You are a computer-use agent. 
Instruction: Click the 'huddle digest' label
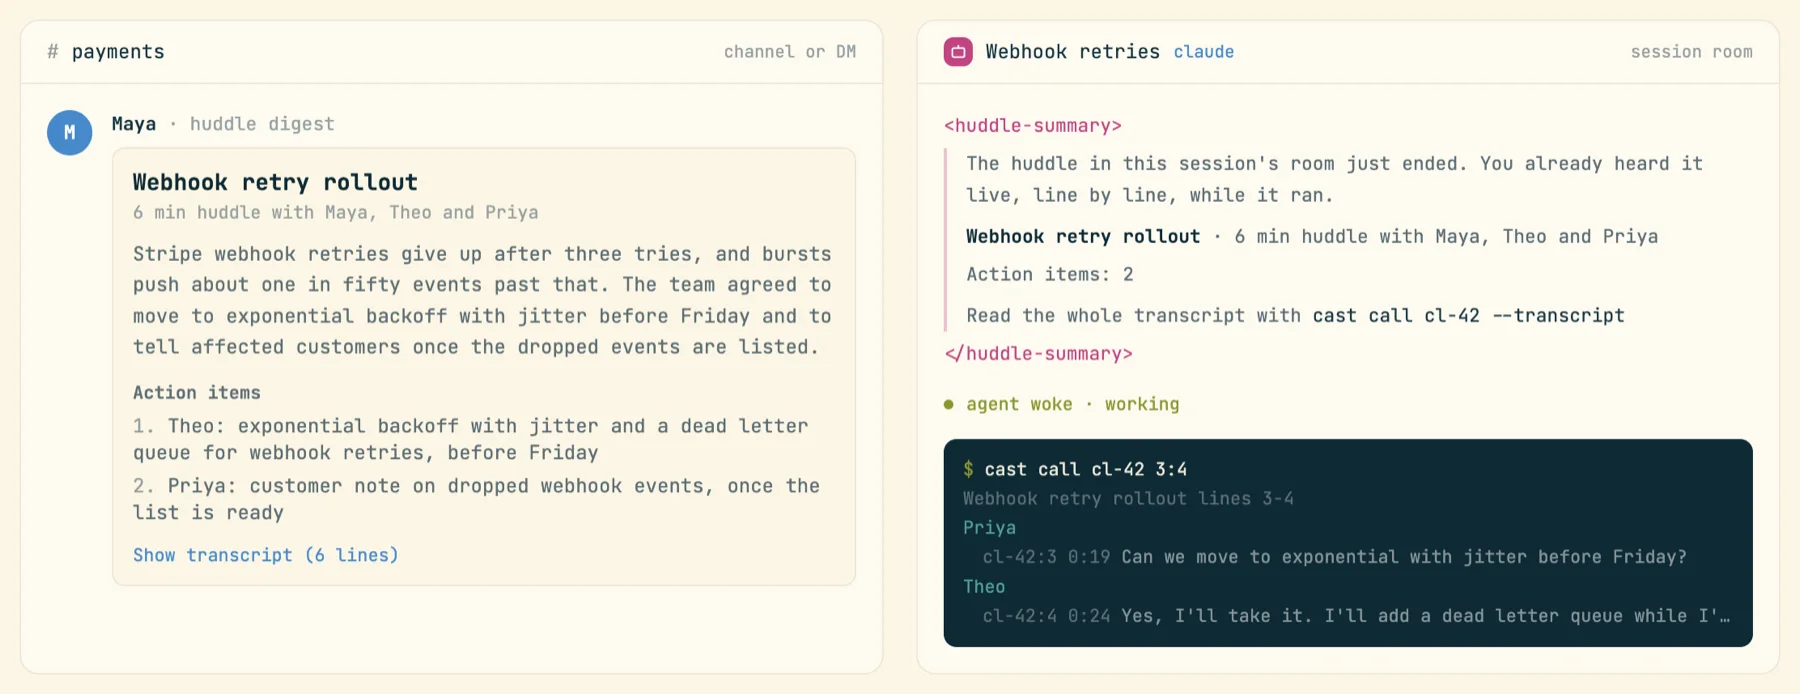point(262,124)
